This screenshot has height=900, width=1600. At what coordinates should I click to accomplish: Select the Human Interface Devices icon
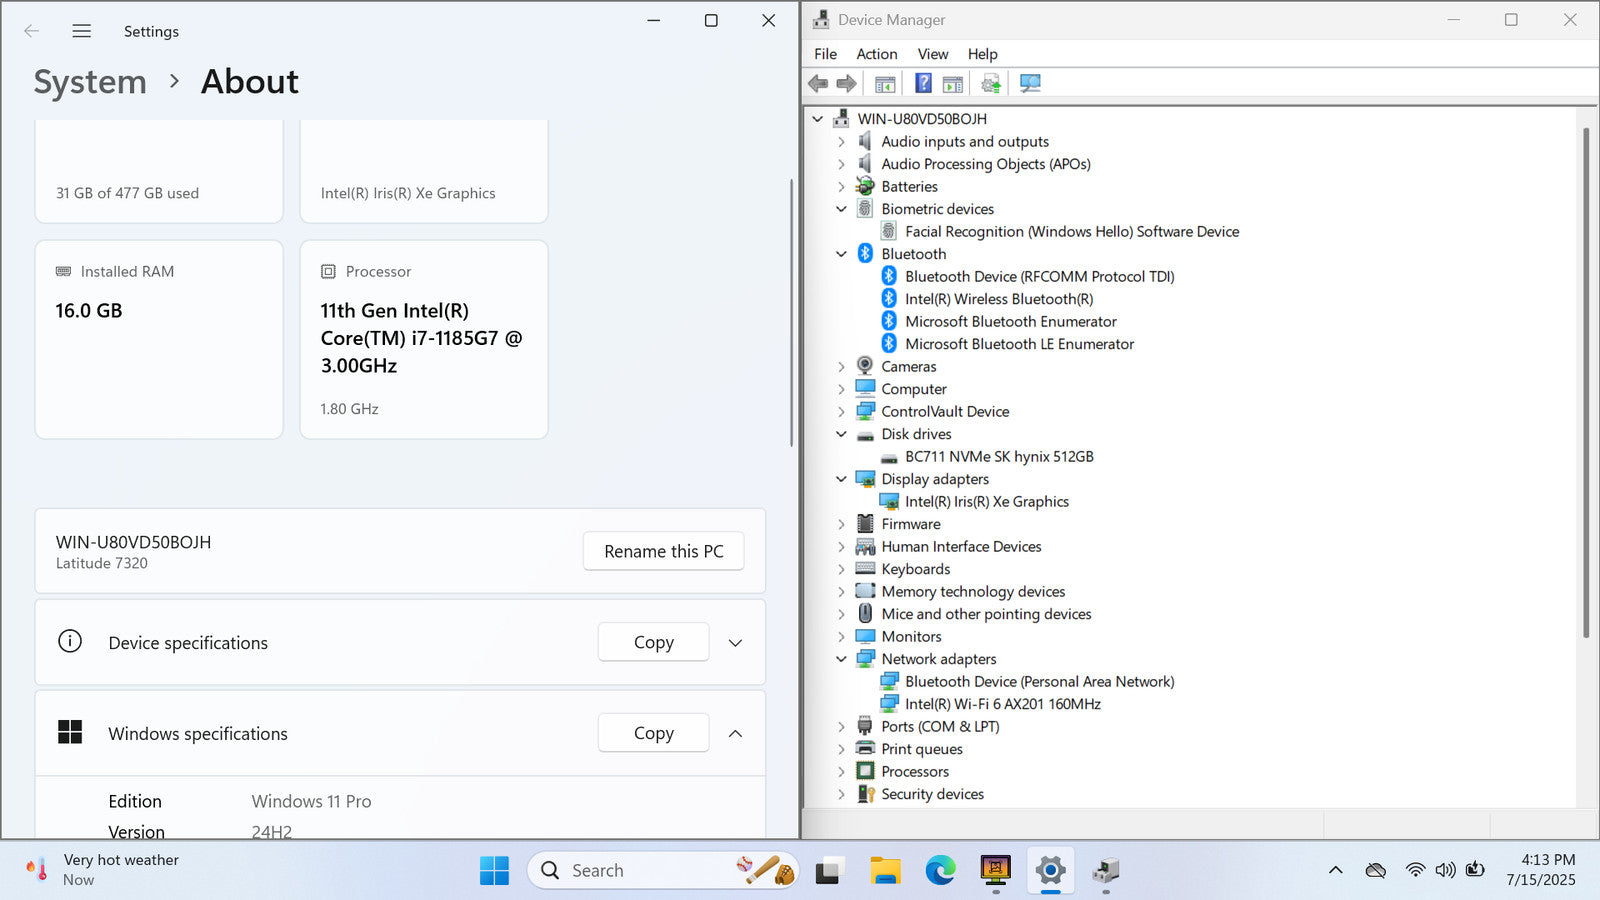[x=865, y=546]
